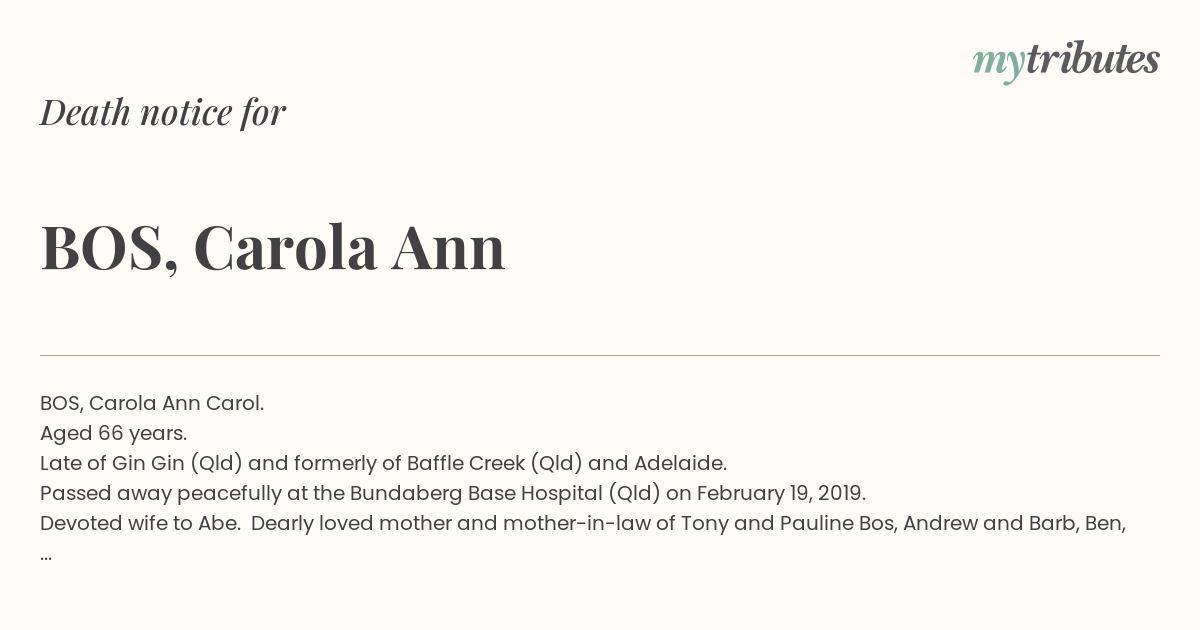Click the line "BOS, Carola Ann Carol."
The height and width of the screenshot is (630, 1200).
click(152, 404)
